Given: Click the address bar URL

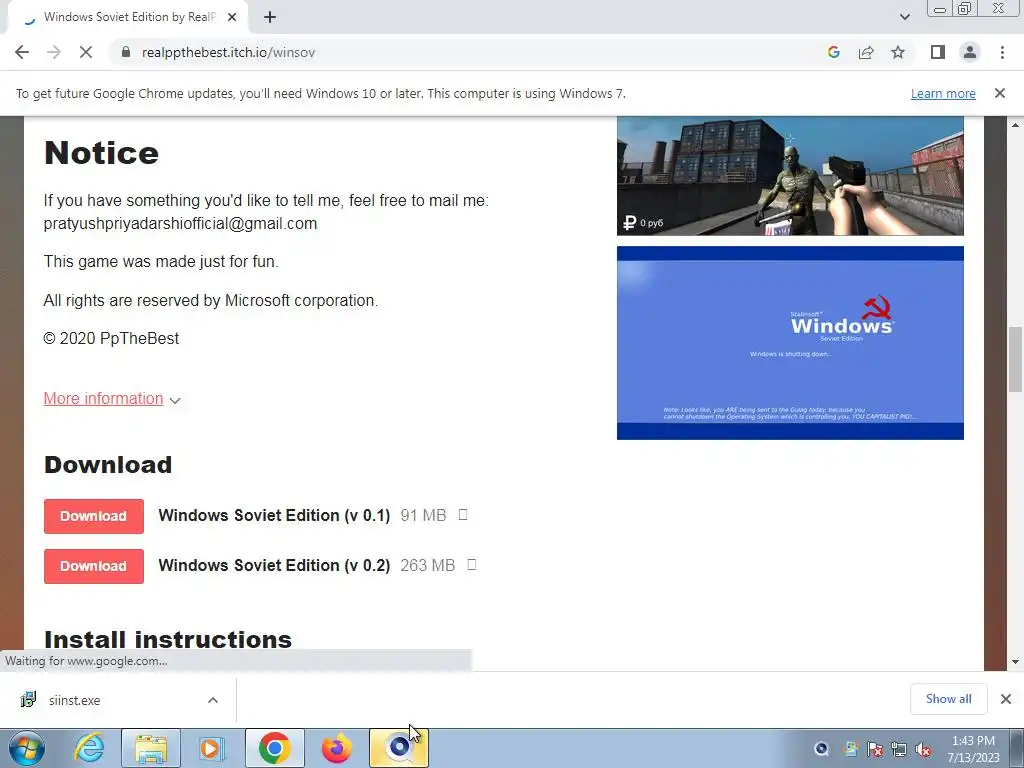Looking at the screenshot, I should pos(229,52).
